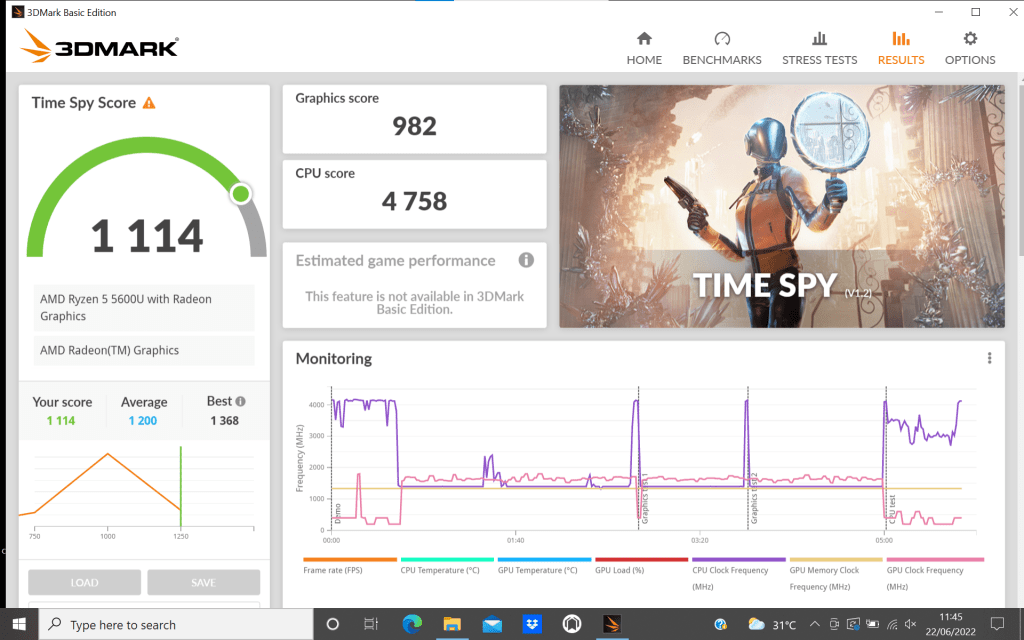1024x640 pixels.
Task: Toggle GPU Load (%) legend entry
Action: point(641,566)
